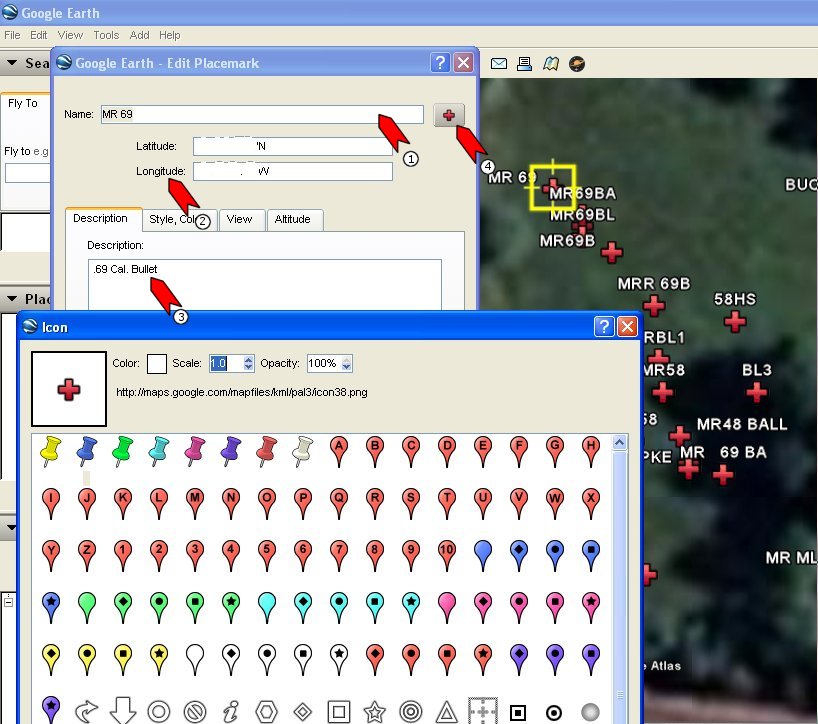
Task: Open the File menu
Action: coord(12,35)
